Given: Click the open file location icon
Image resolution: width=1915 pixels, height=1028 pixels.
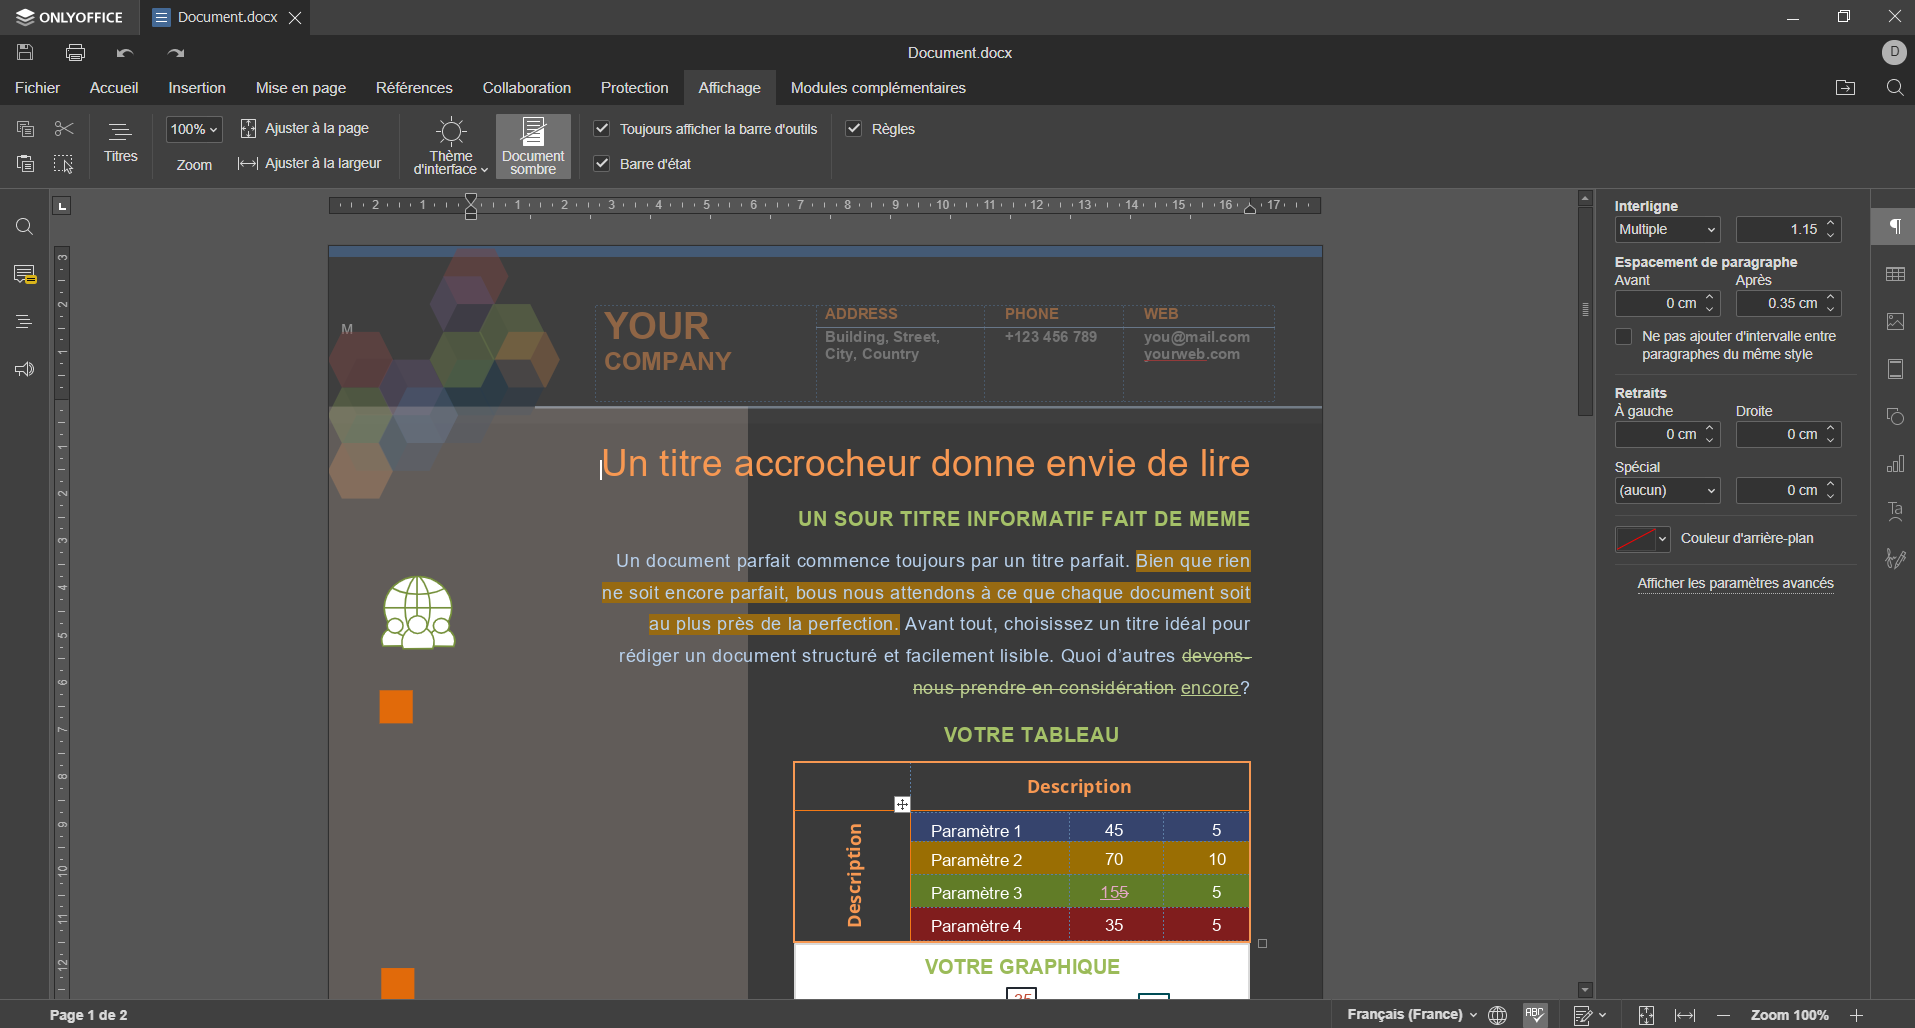Looking at the screenshot, I should point(1845,88).
